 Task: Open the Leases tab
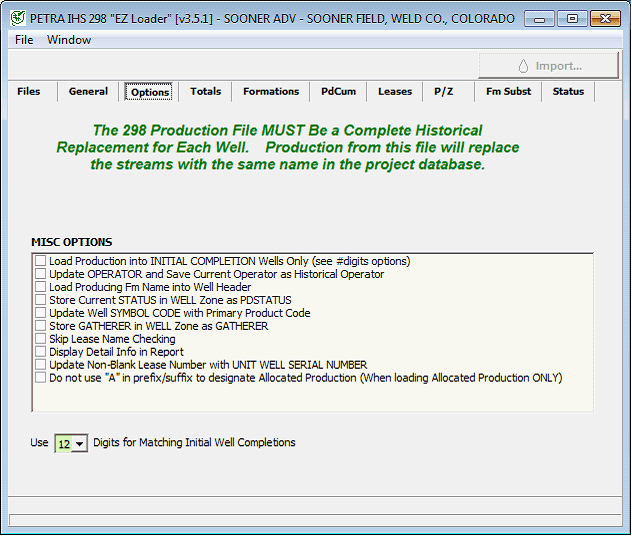395,91
